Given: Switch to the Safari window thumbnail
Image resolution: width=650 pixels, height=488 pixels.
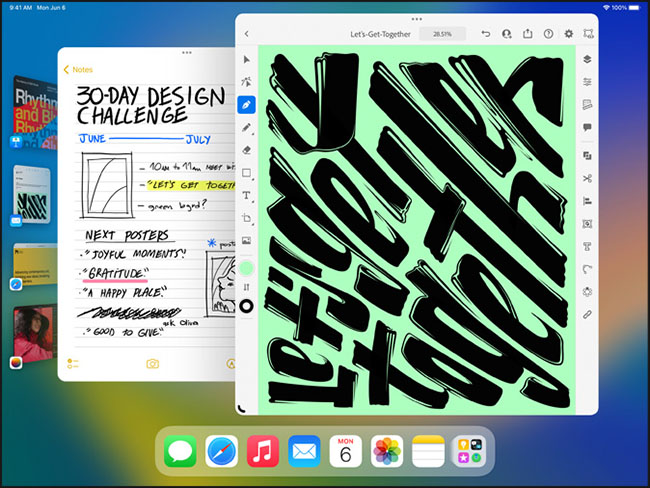Looking at the screenshot, I should 35,265.
